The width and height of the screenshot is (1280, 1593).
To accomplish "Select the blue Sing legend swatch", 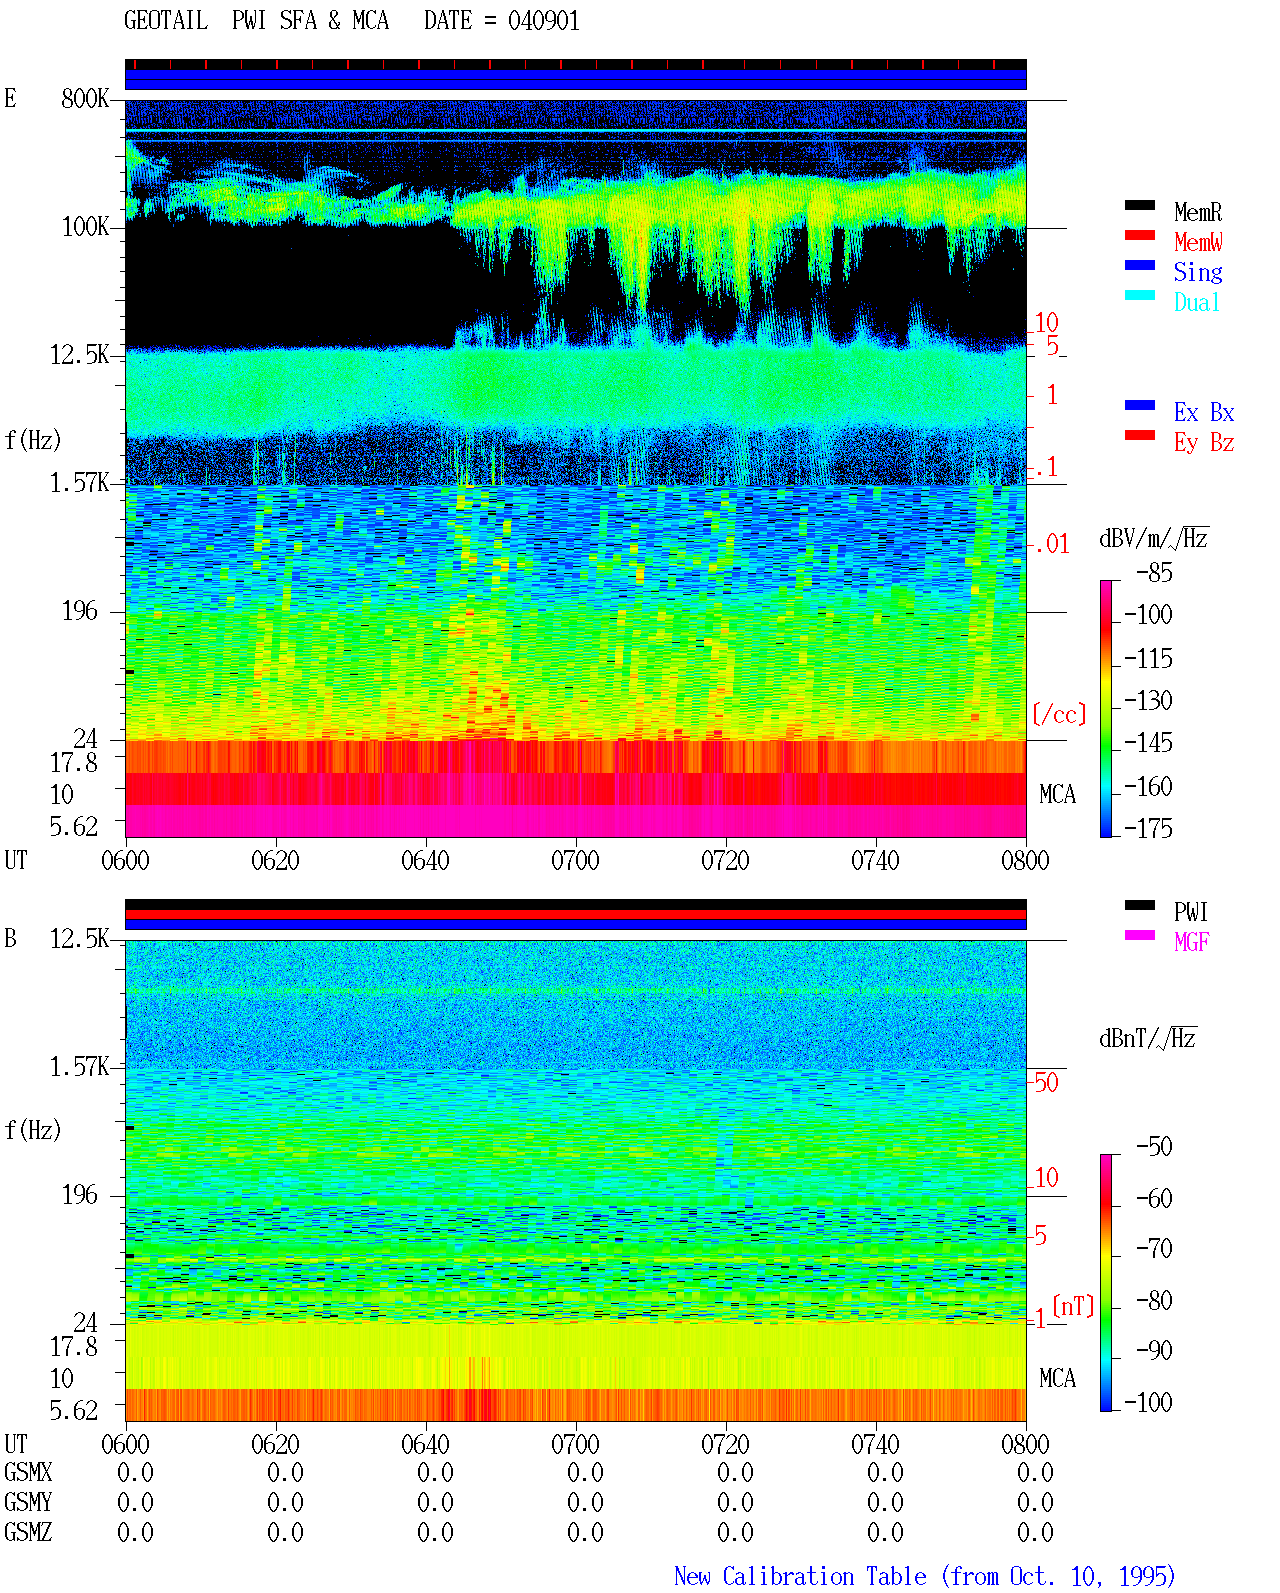I will (x=1140, y=266).
